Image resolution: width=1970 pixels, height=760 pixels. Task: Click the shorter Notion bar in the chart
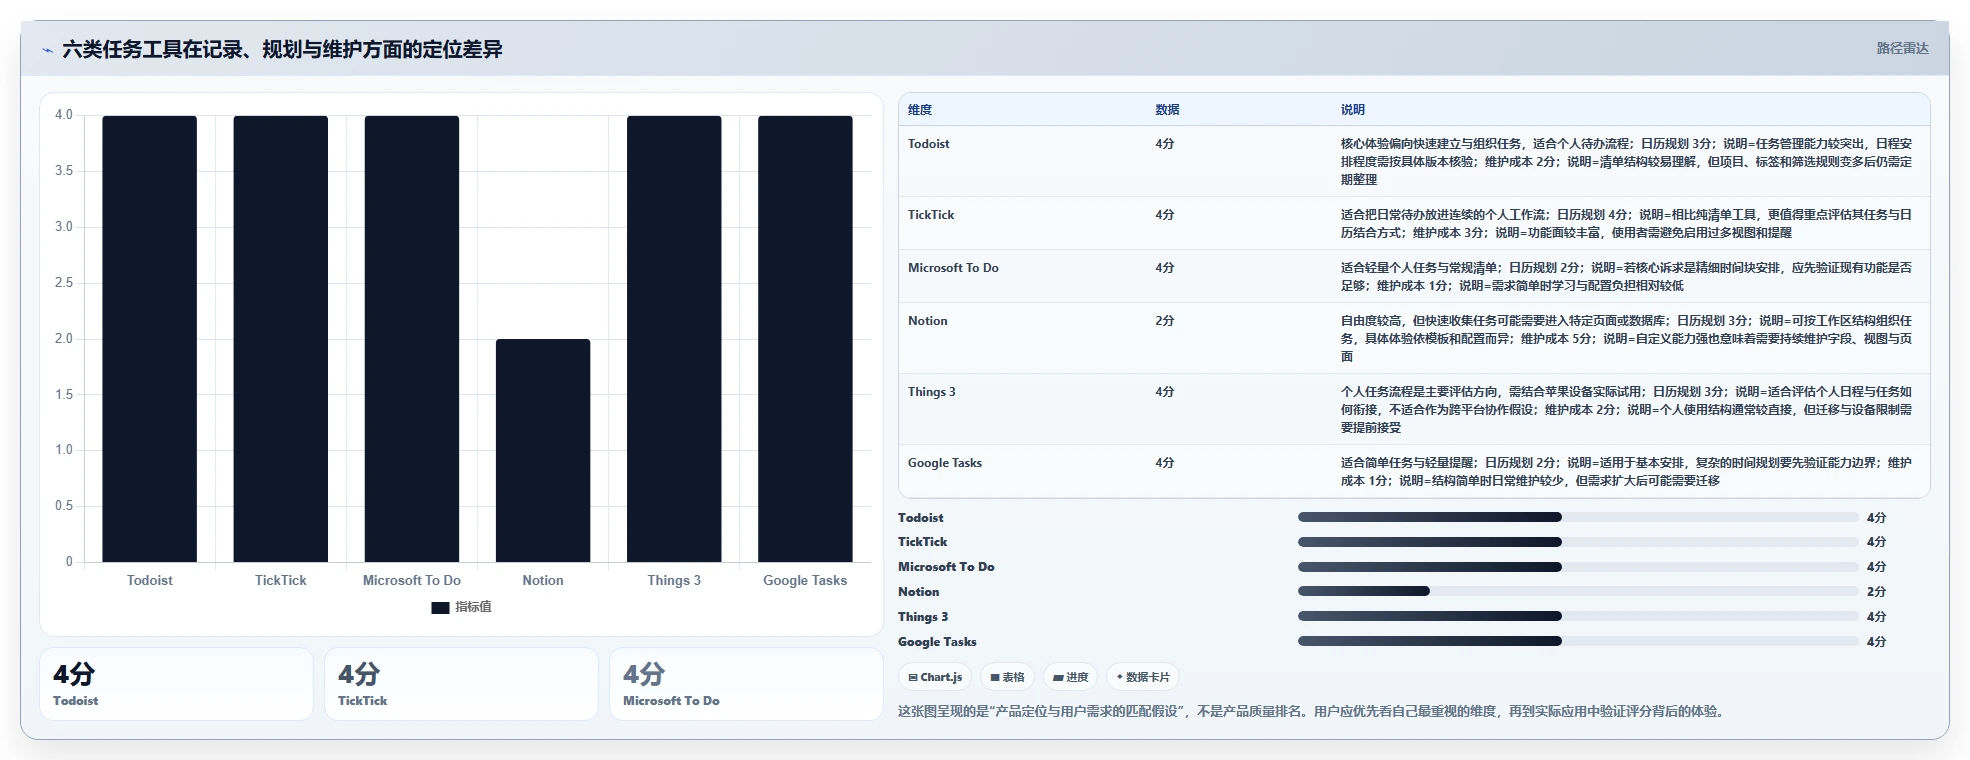point(543,450)
